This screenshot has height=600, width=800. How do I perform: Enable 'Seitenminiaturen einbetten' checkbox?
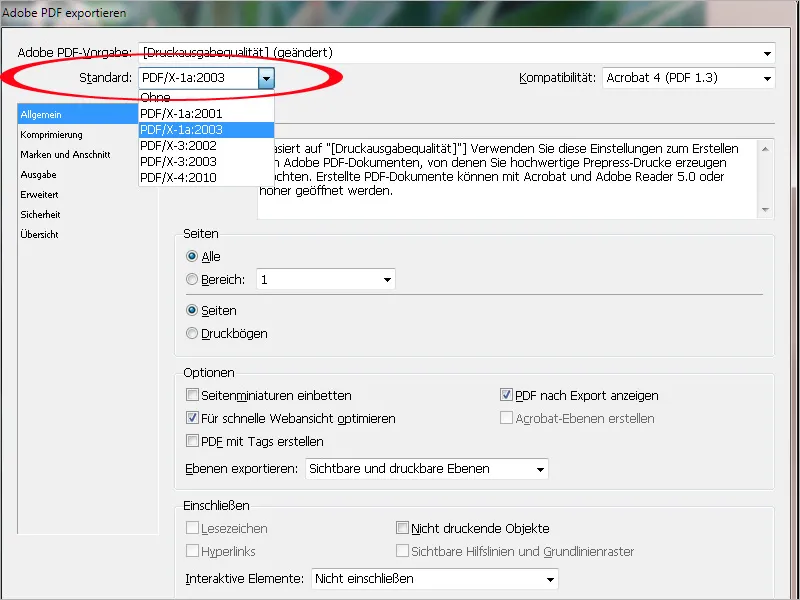(192, 395)
